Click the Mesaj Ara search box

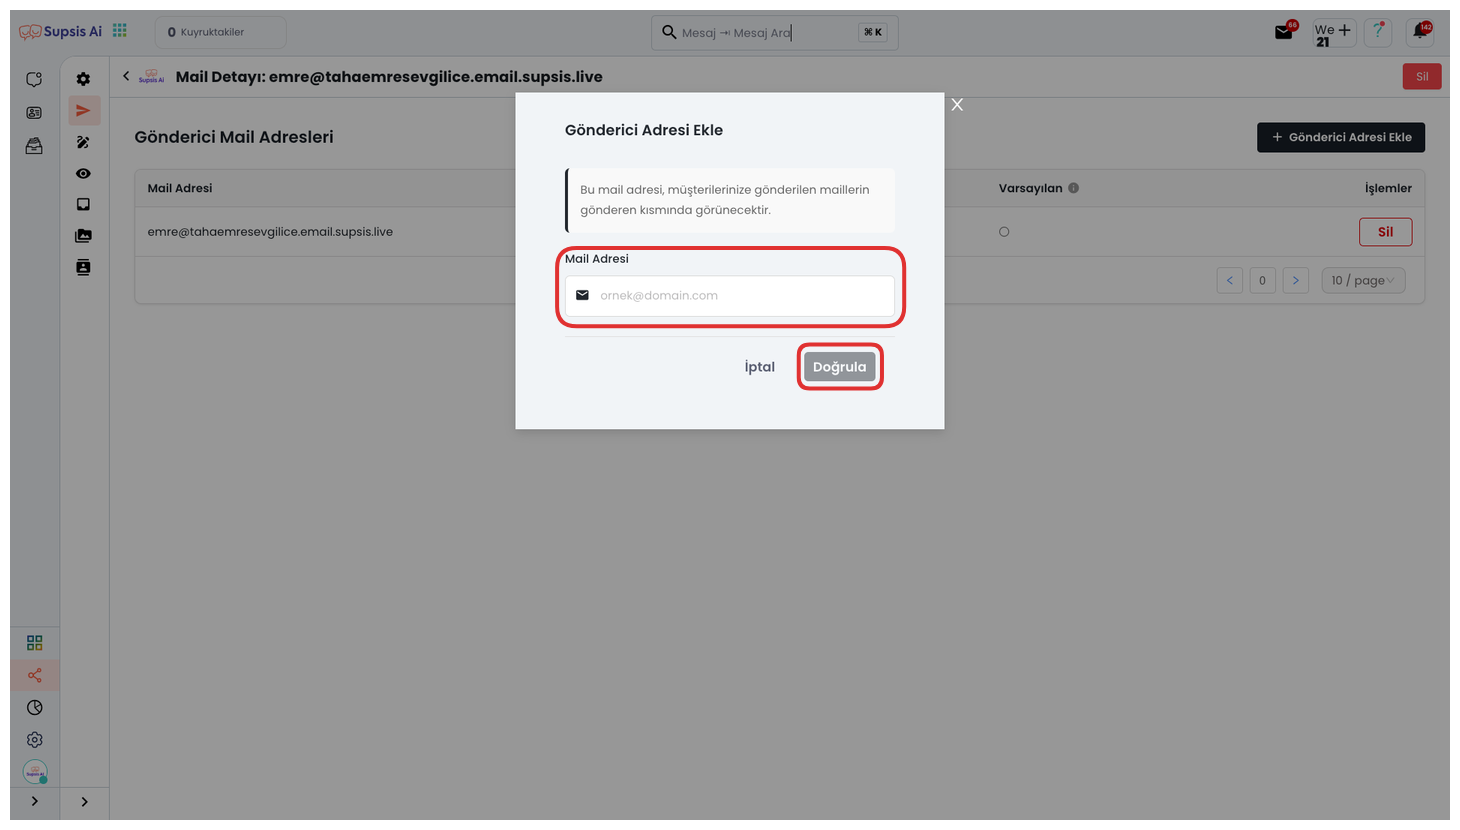765,33
